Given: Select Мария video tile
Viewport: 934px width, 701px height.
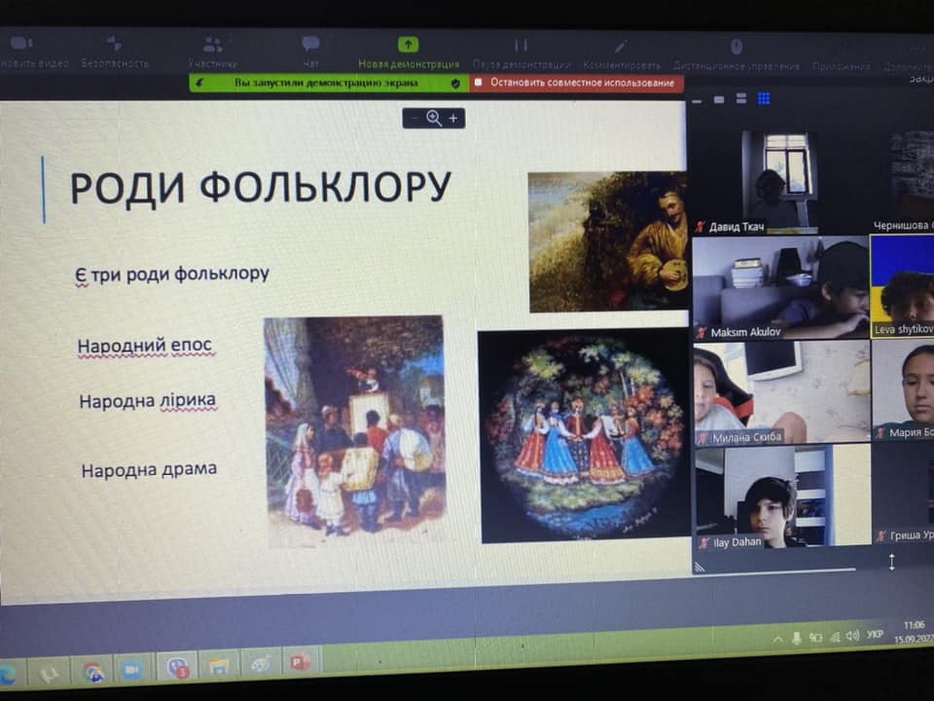Looking at the screenshot, I should click(902, 391).
